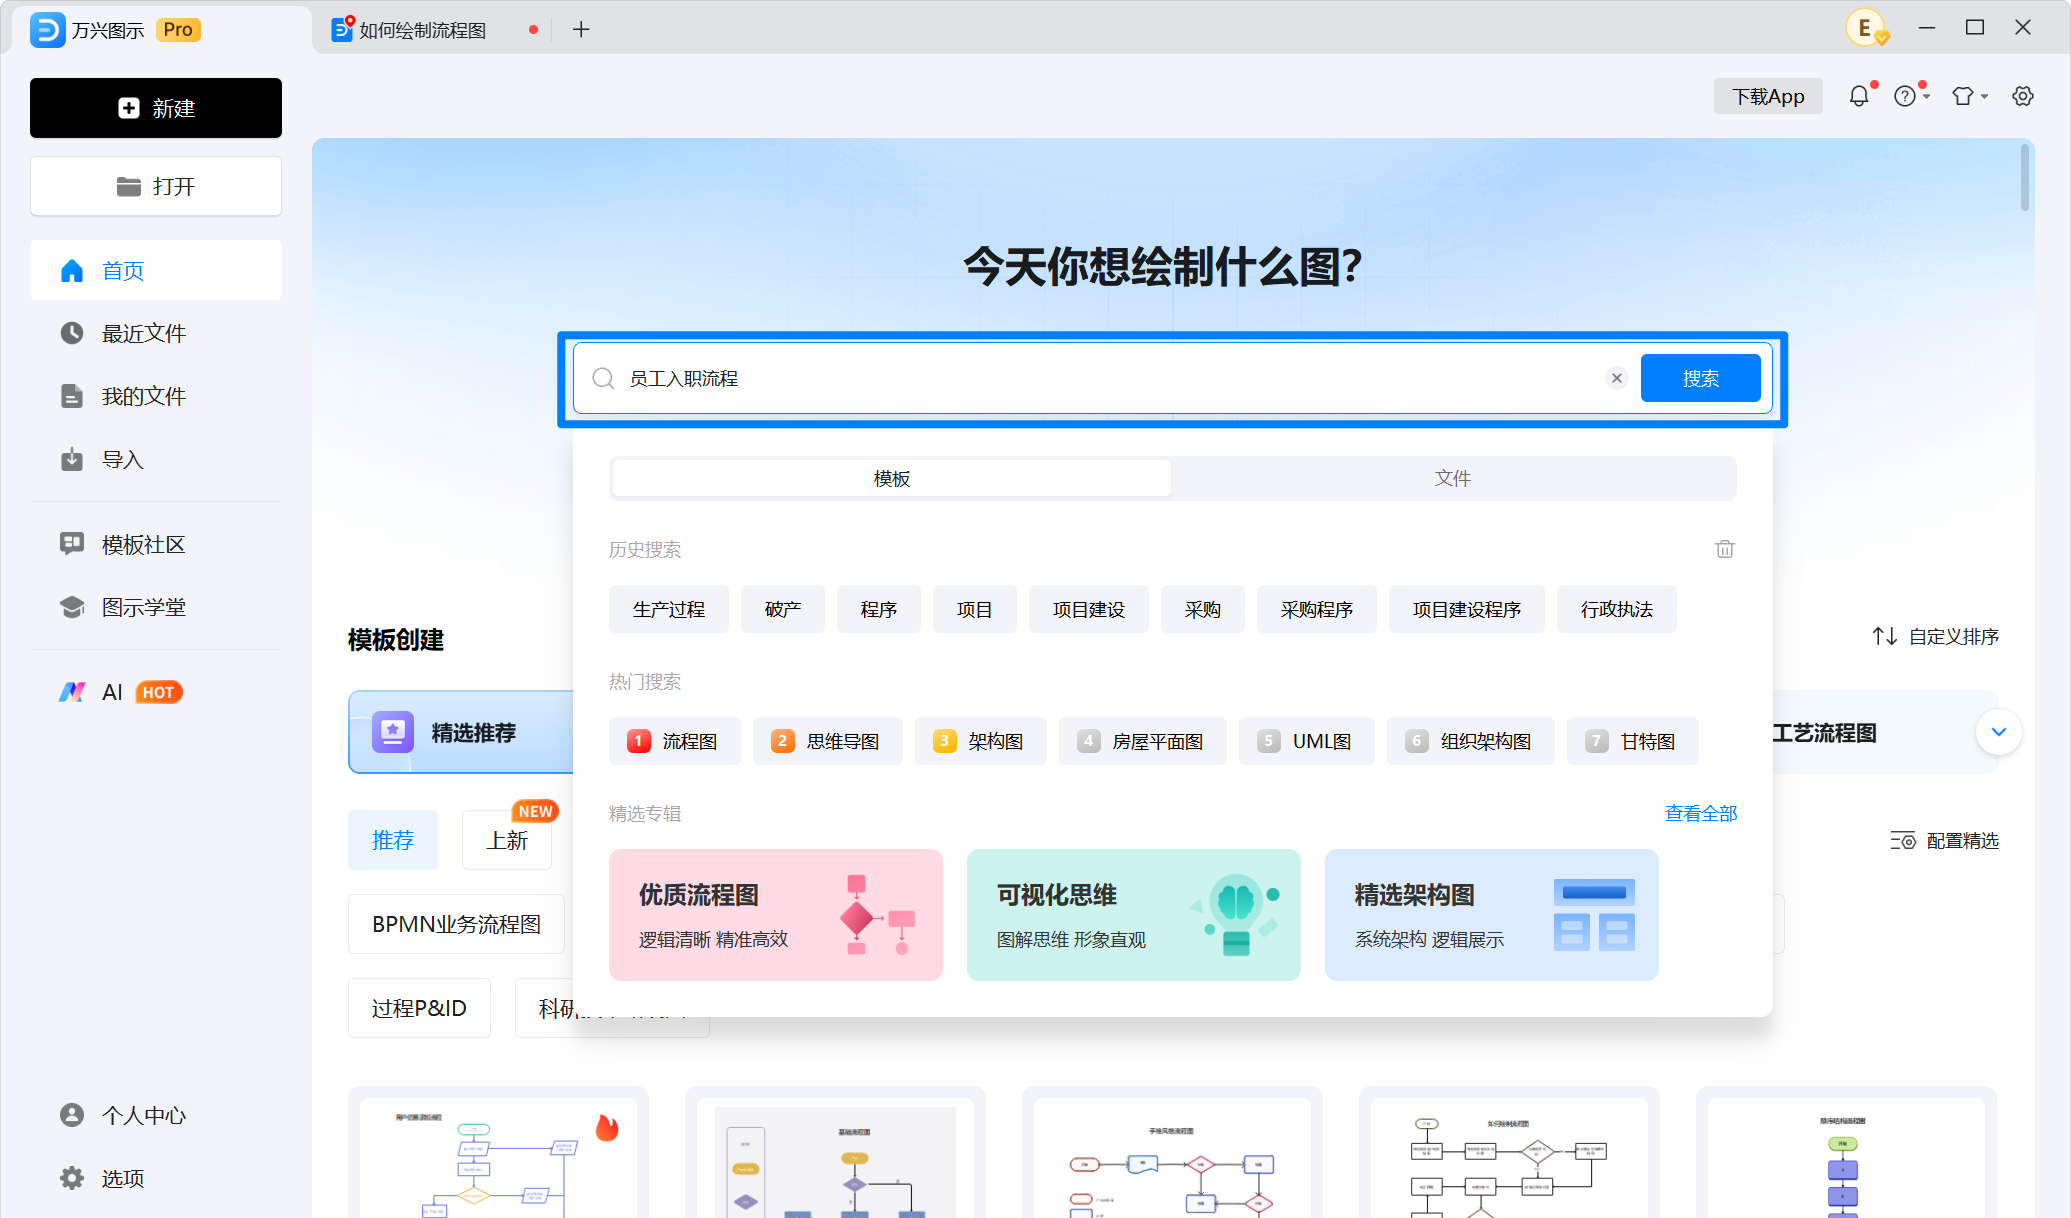Delete search history with trash icon

[1725, 549]
